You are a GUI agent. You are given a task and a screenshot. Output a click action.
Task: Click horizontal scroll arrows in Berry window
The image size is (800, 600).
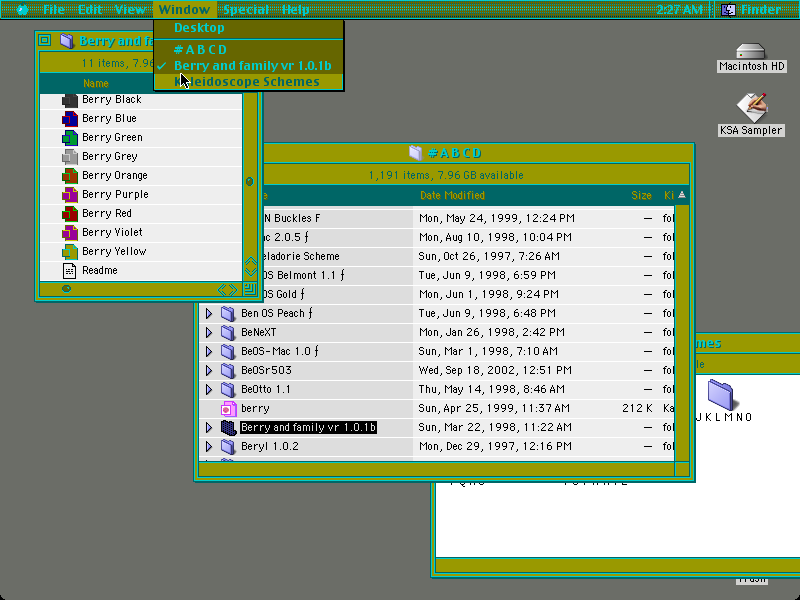tap(228, 290)
